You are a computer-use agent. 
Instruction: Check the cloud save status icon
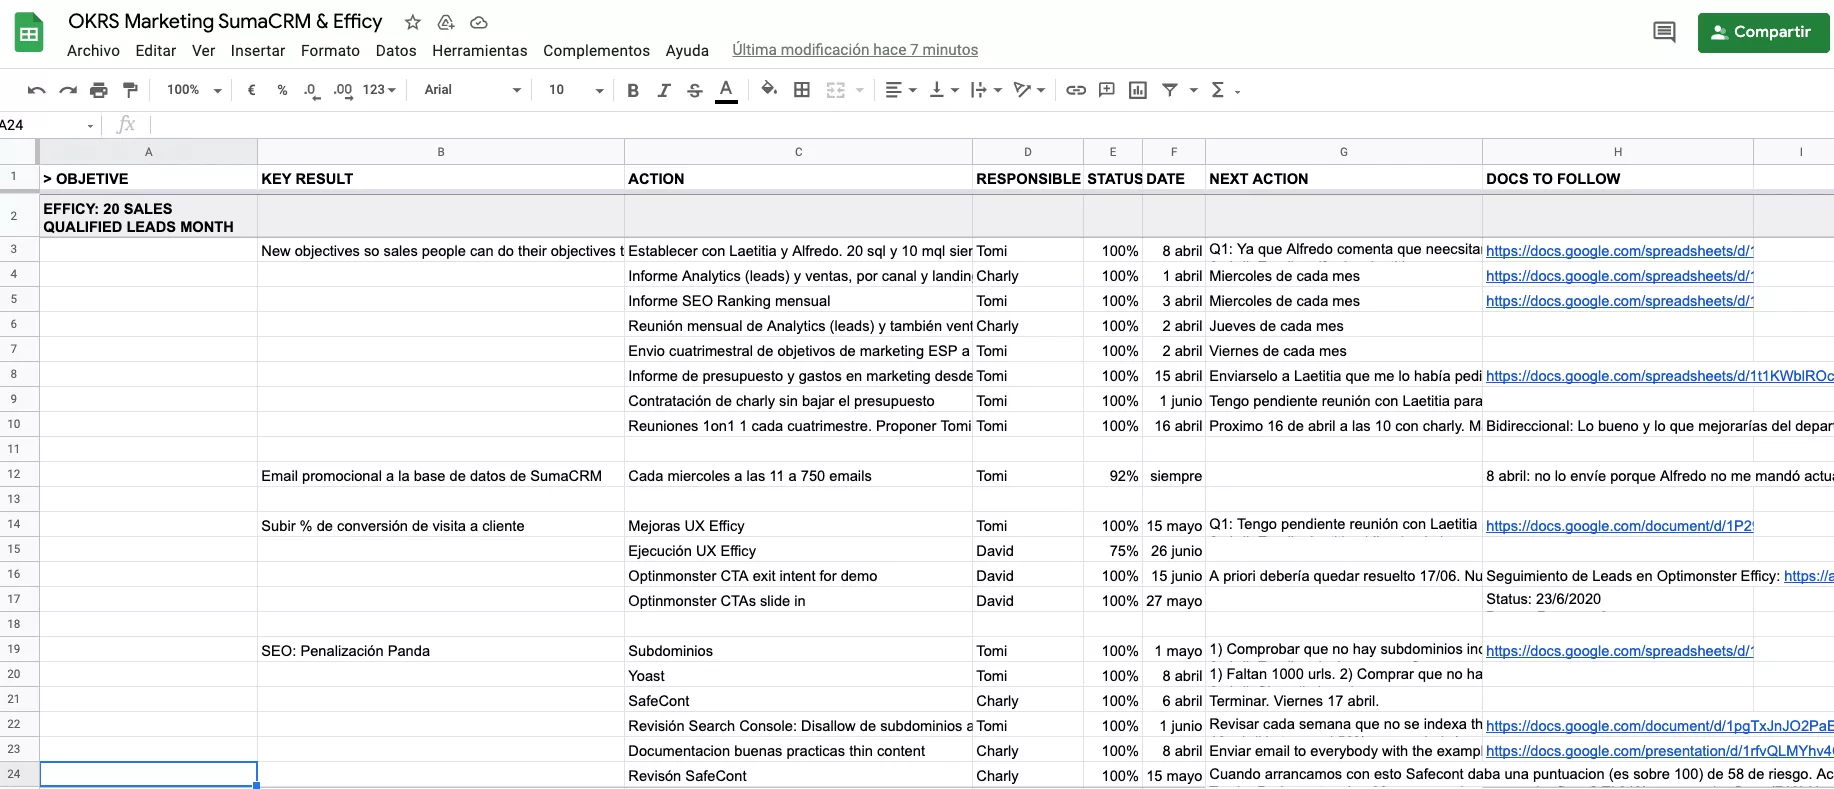pos(479,22)
